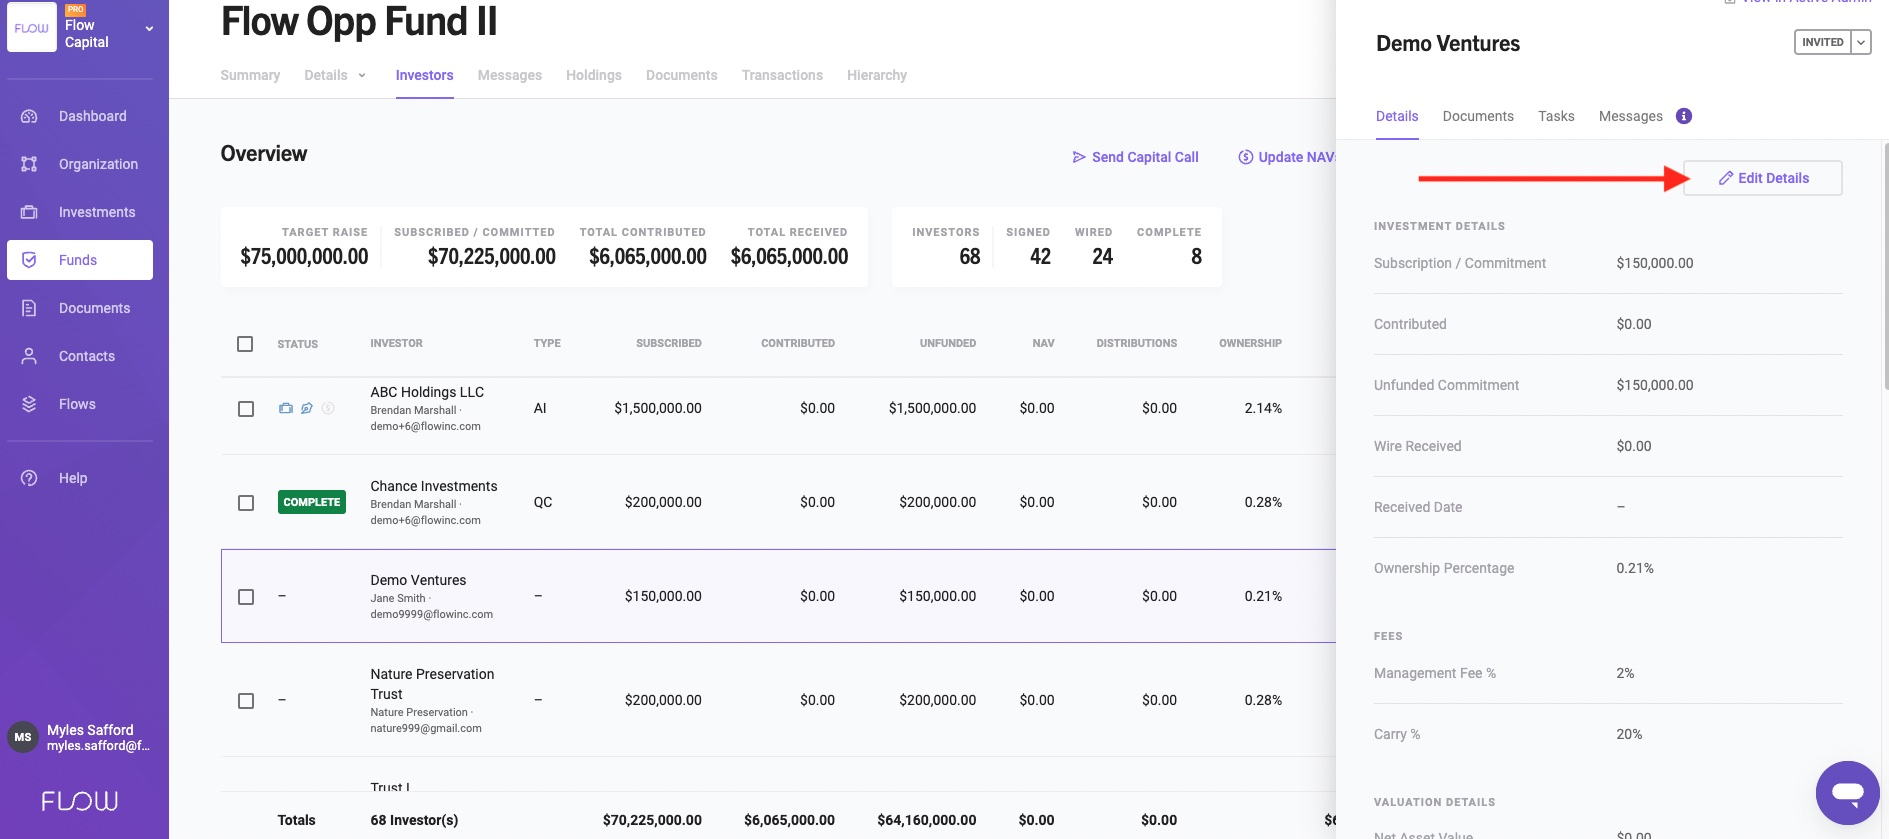Check the Chance Investments row checkbox
The width and height of the screenshot is (1889, 839).
click(246, 503)
